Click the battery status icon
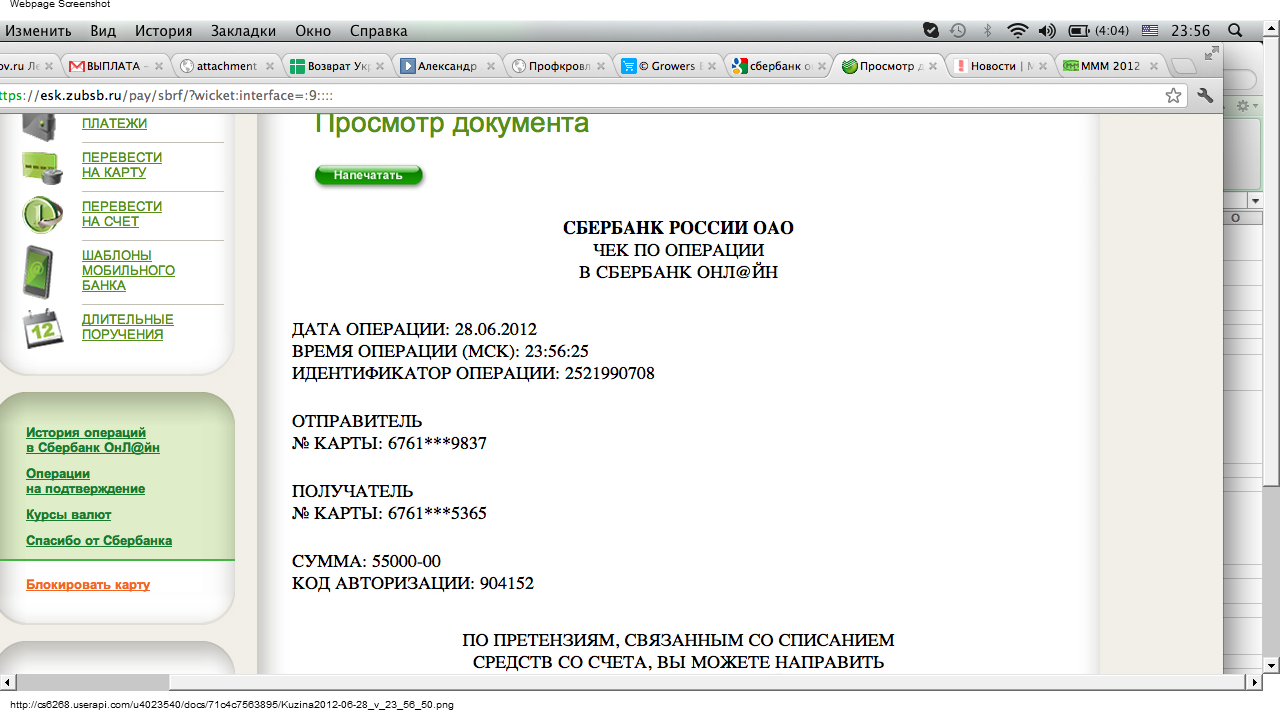 [x=1079, y=31]
